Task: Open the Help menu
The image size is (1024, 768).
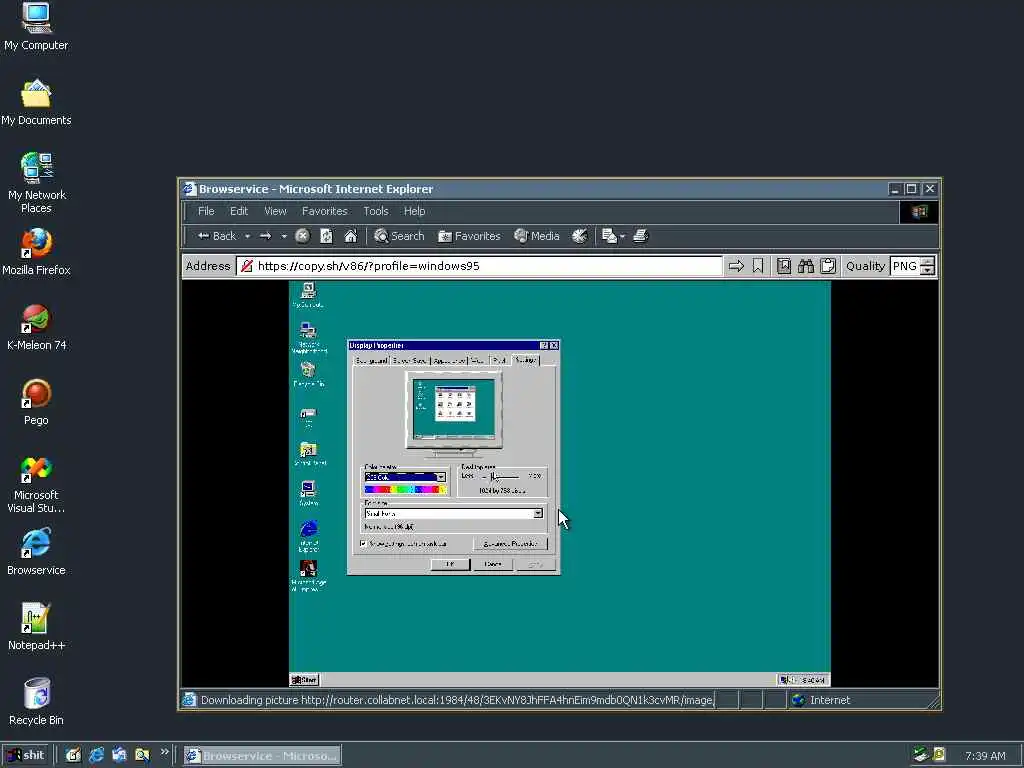Action: click(415, 211)
